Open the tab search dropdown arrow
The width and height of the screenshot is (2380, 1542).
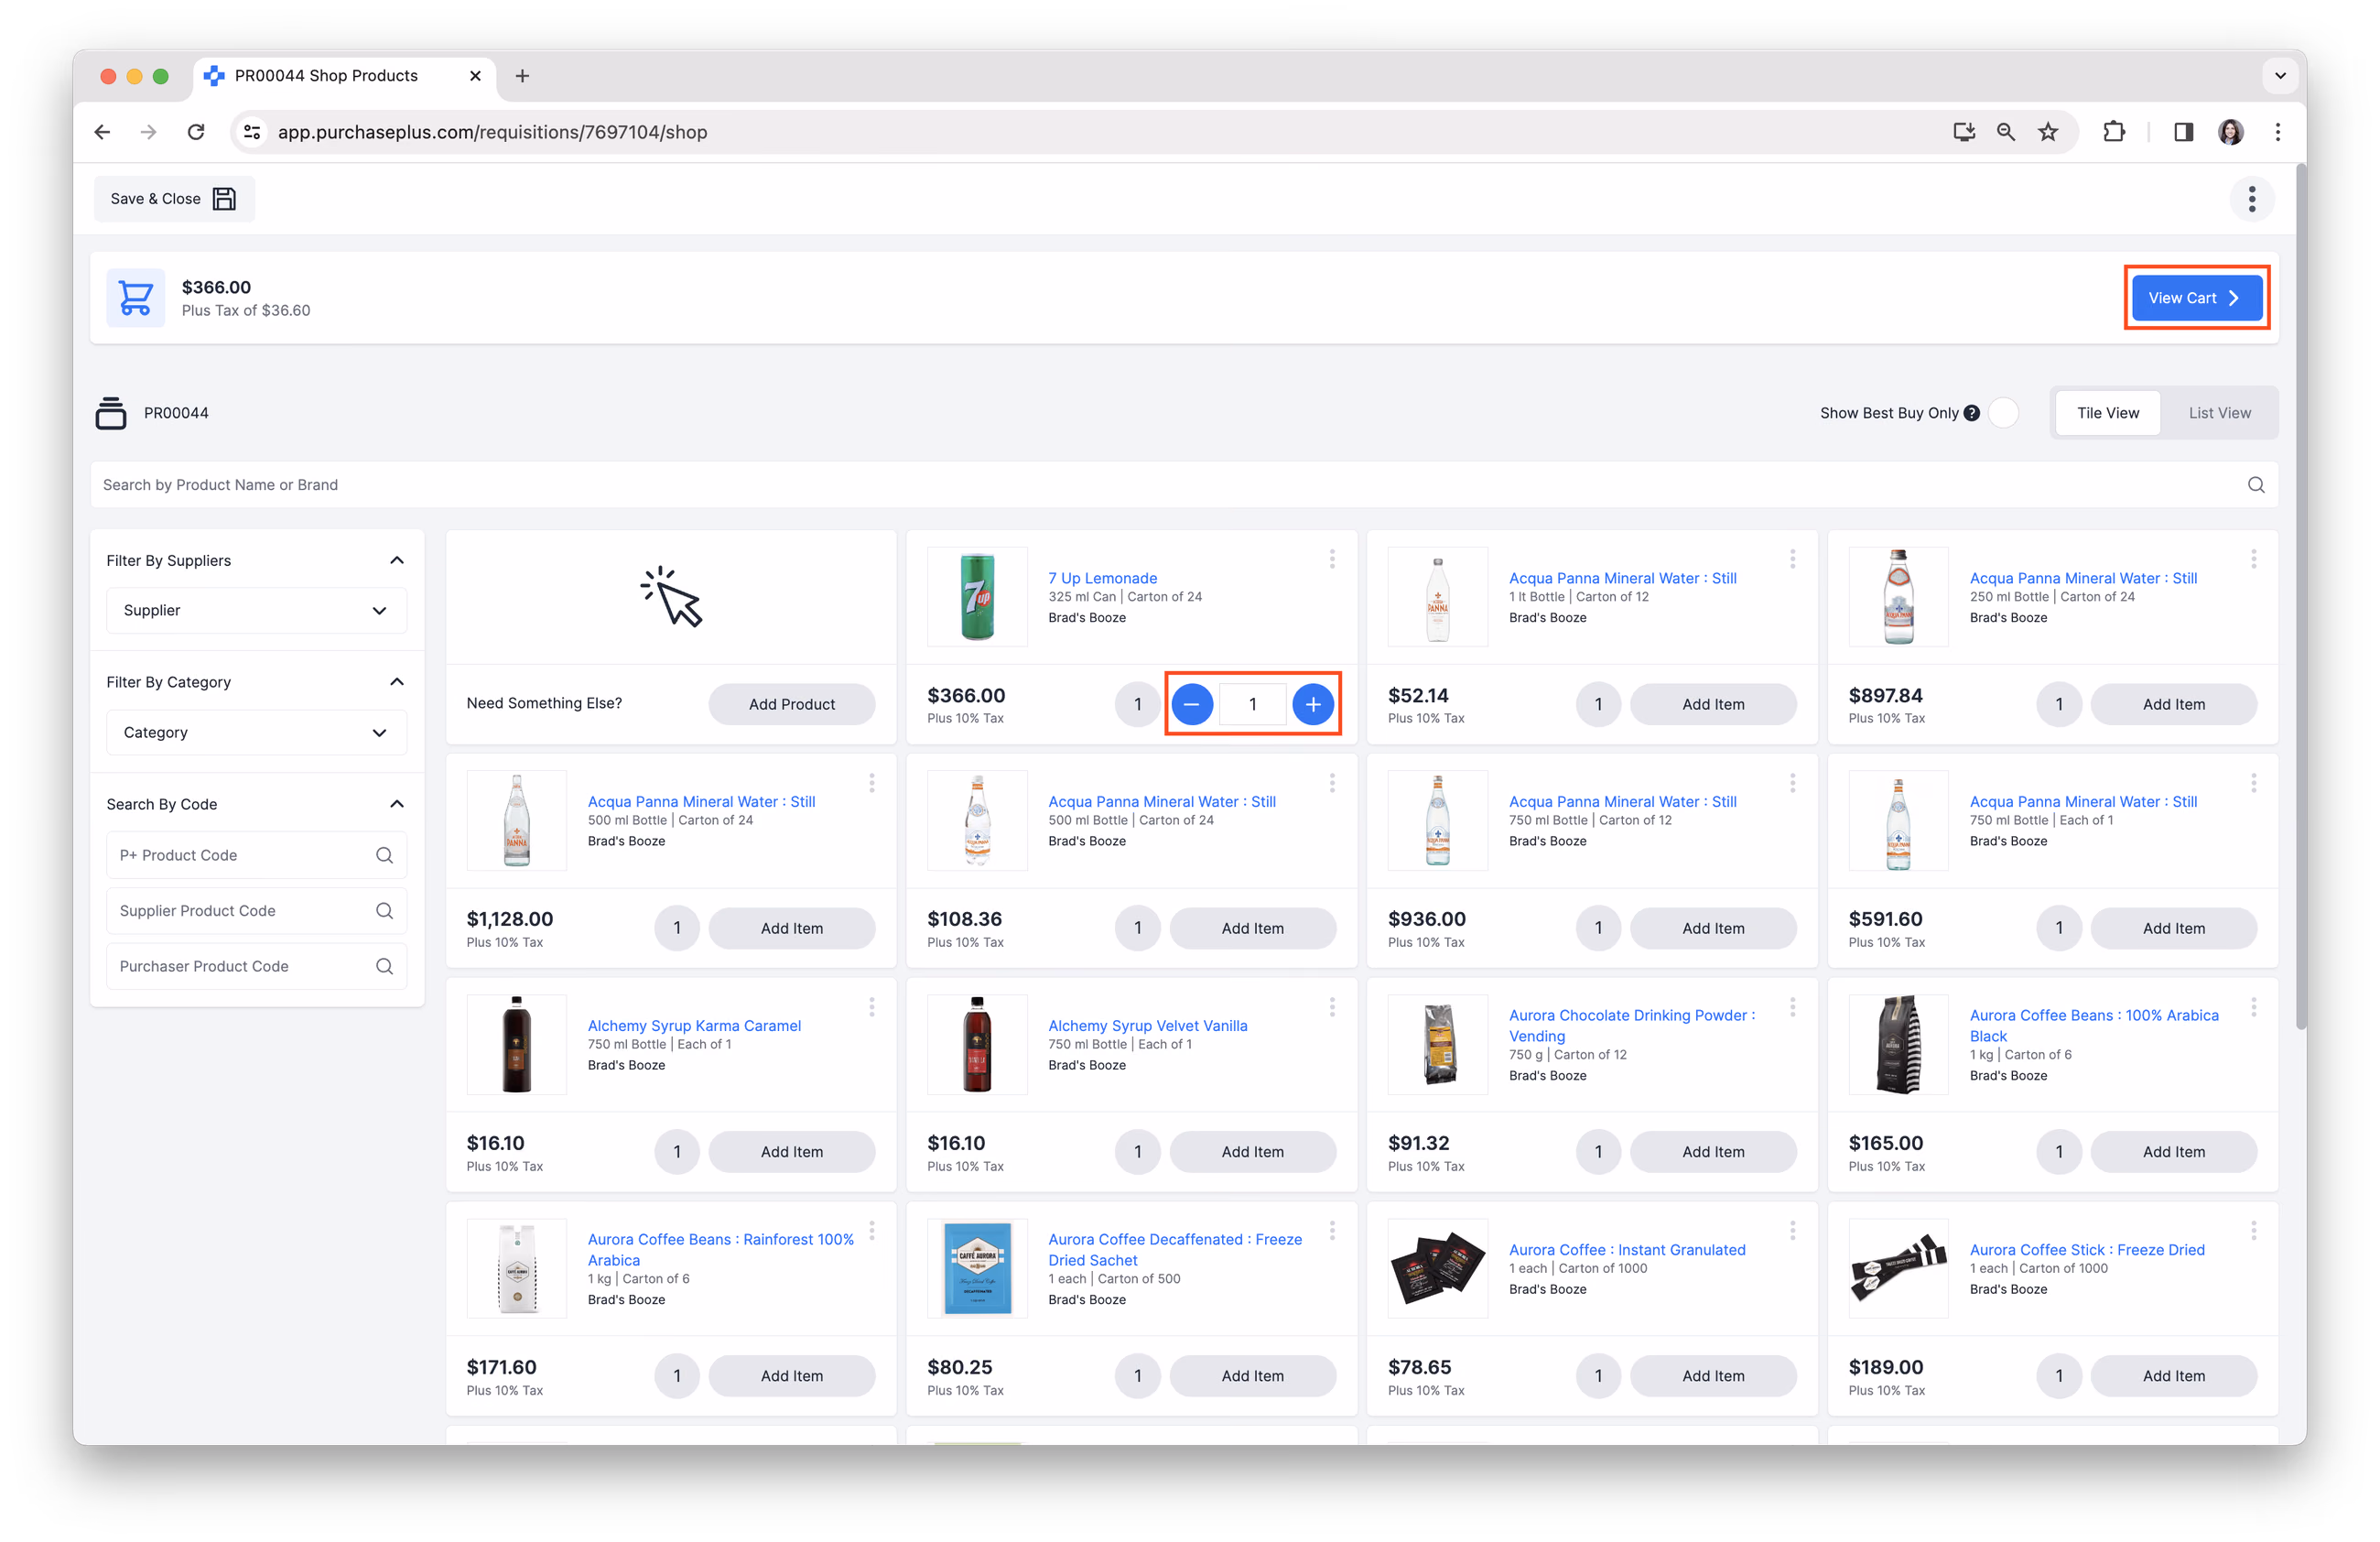click(2280, 76)
